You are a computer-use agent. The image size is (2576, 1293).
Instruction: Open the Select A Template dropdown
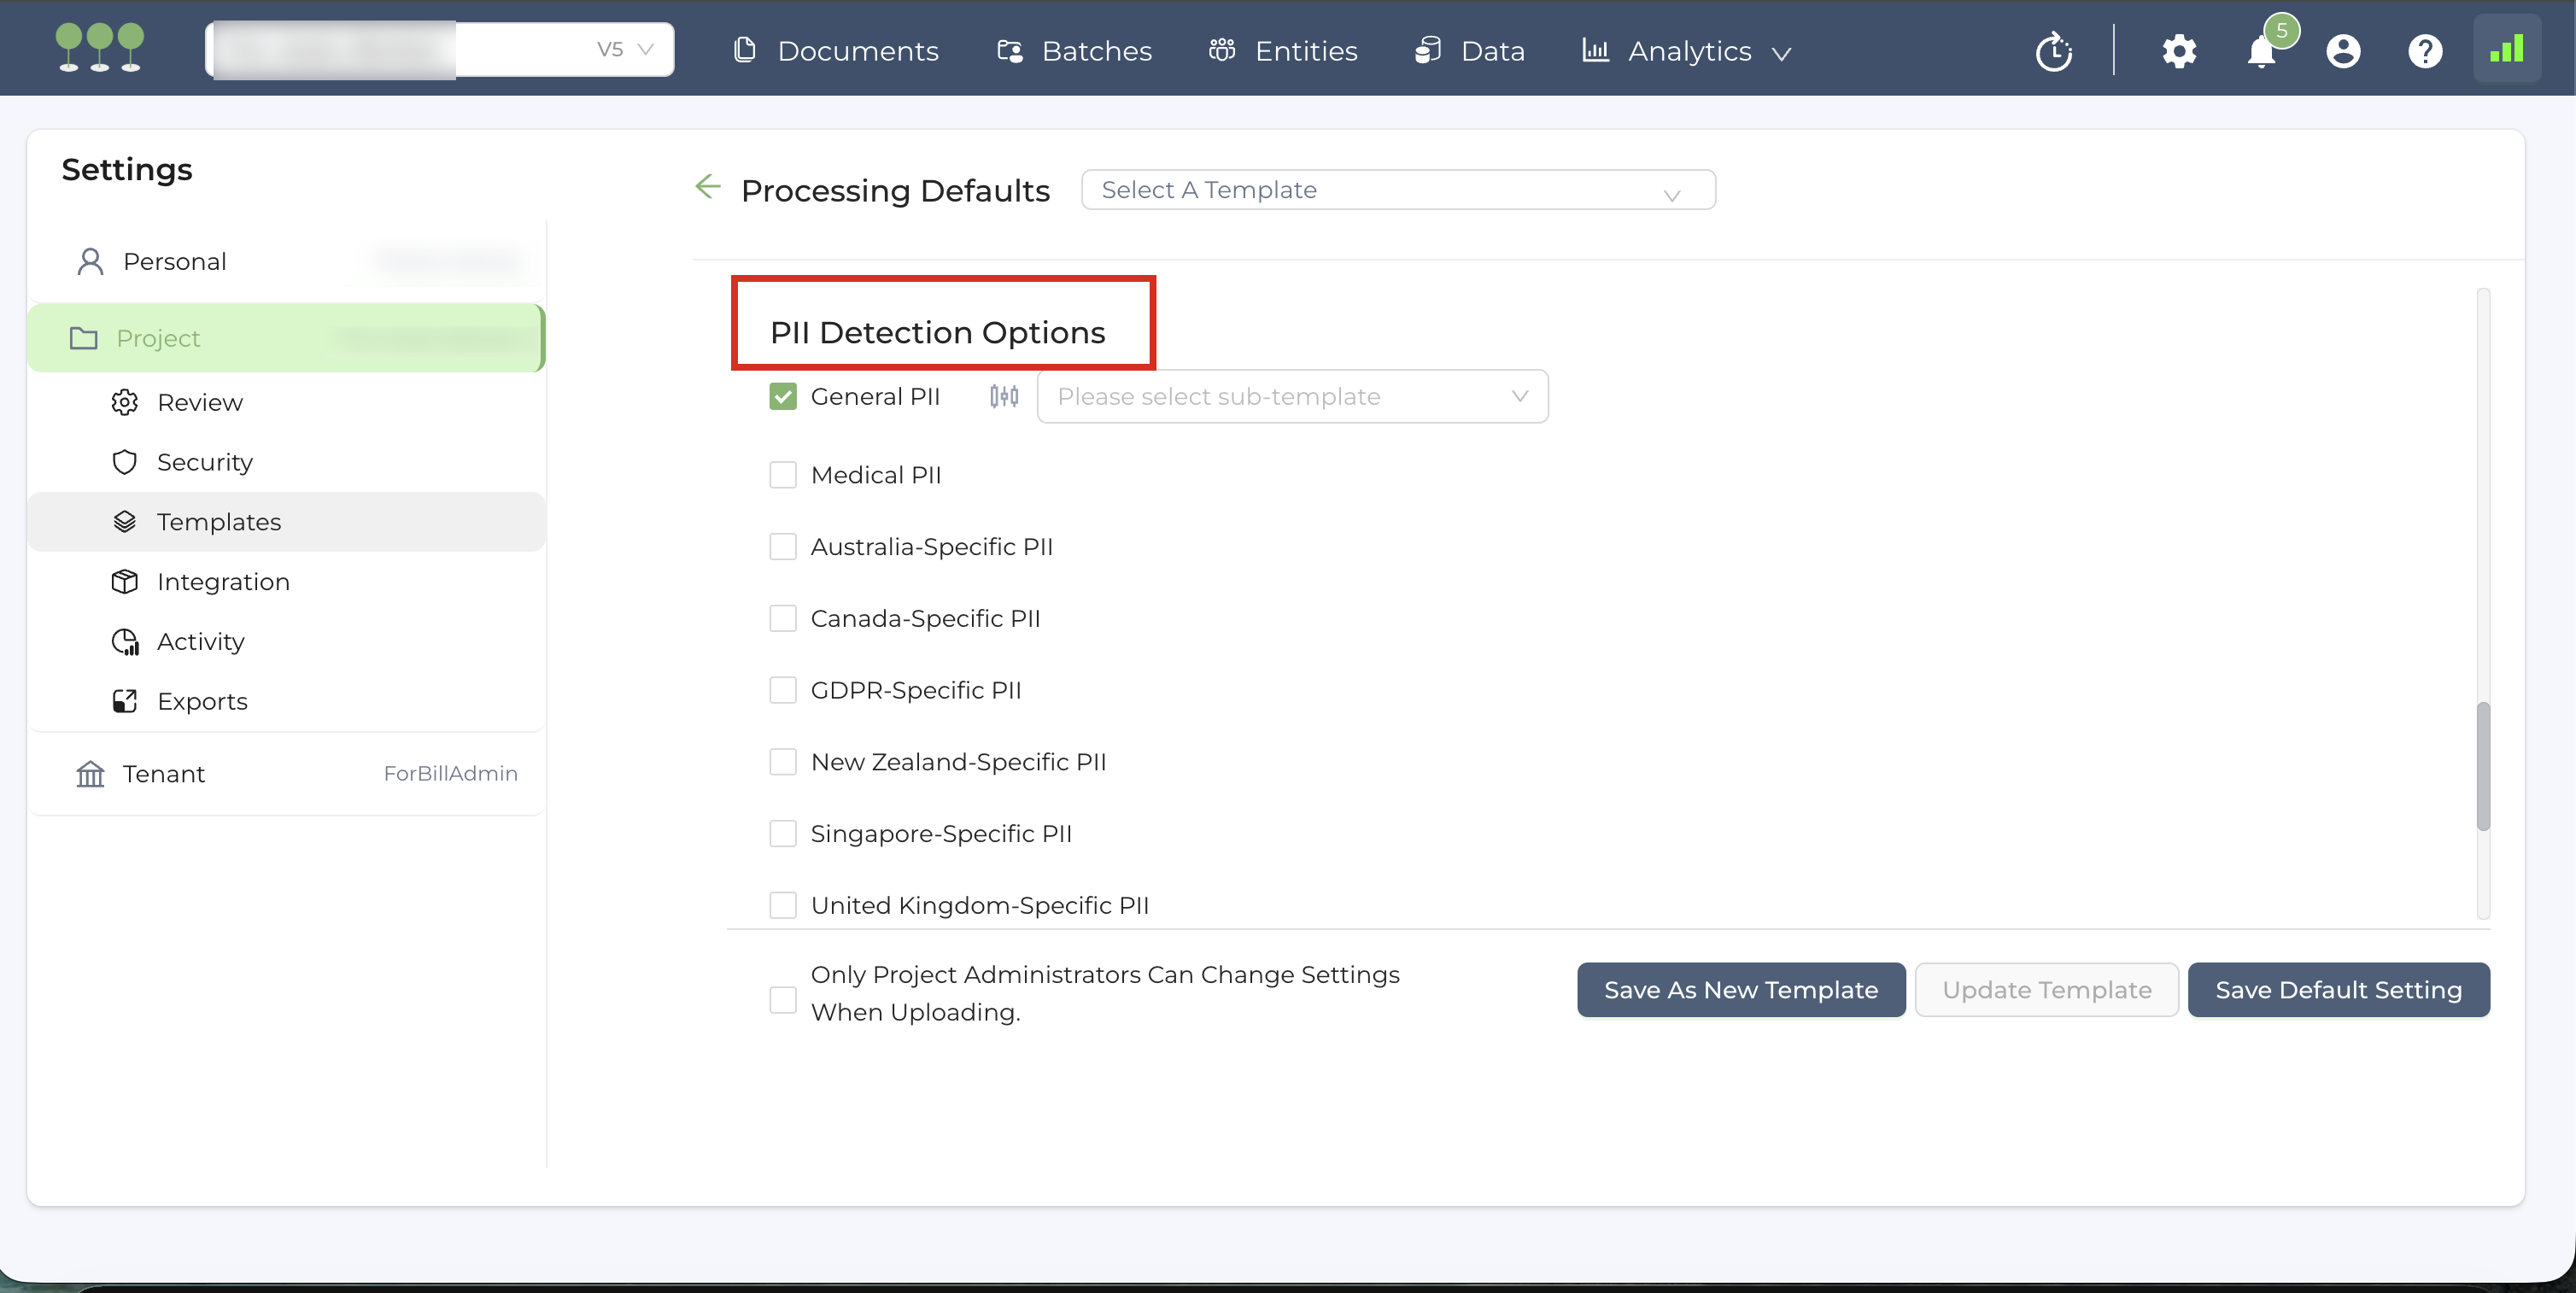(1397, 190)
